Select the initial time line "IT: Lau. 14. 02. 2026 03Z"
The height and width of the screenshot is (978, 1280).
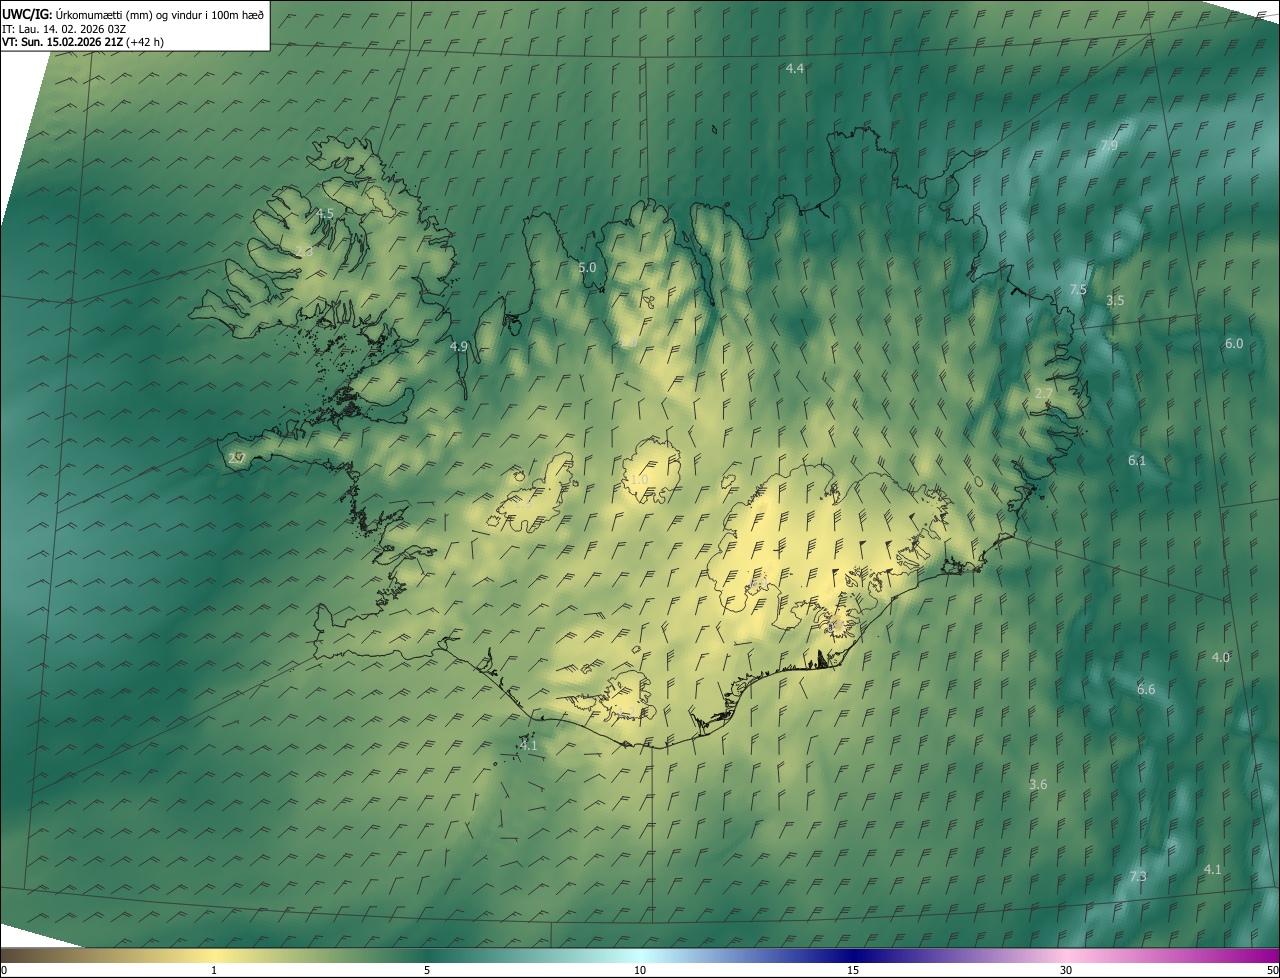point(64,28)
